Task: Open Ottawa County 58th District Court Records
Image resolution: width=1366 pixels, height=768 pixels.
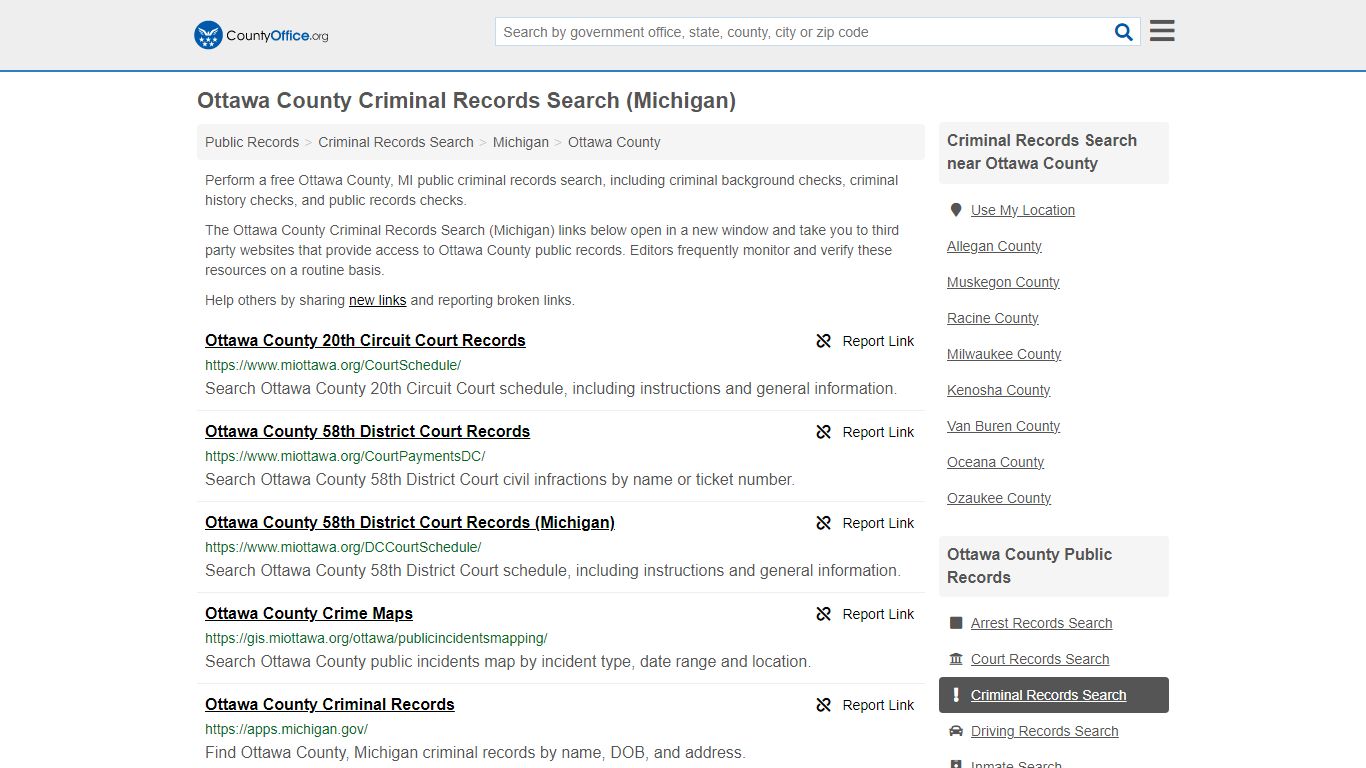Action: (x=368, y=431)
